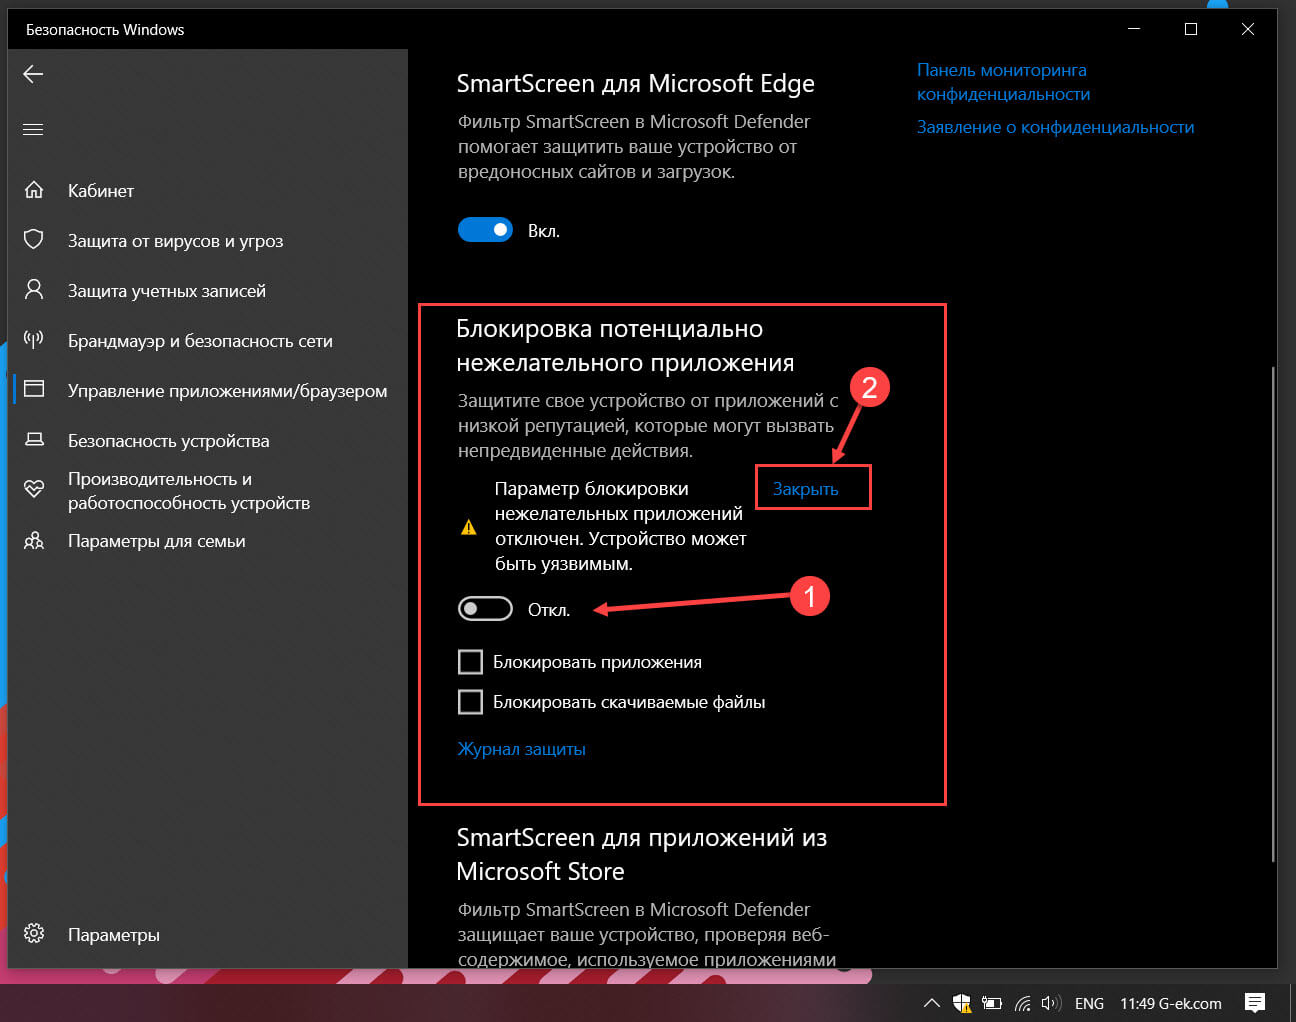
Task: Open the hamburger navigation menu
Action: pyautogui.click(x=33, y=129)
